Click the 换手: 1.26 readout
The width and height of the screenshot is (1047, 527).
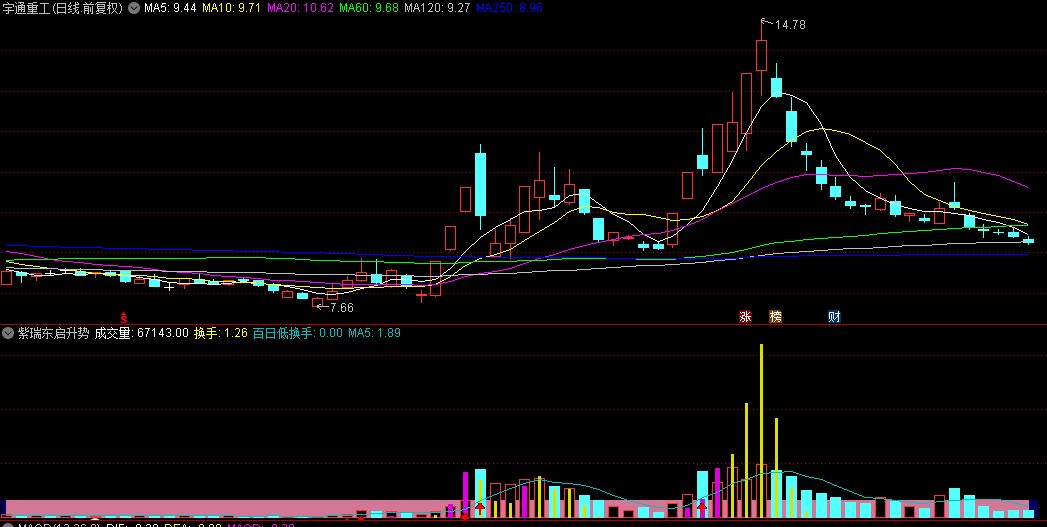[x=221, y=333]
